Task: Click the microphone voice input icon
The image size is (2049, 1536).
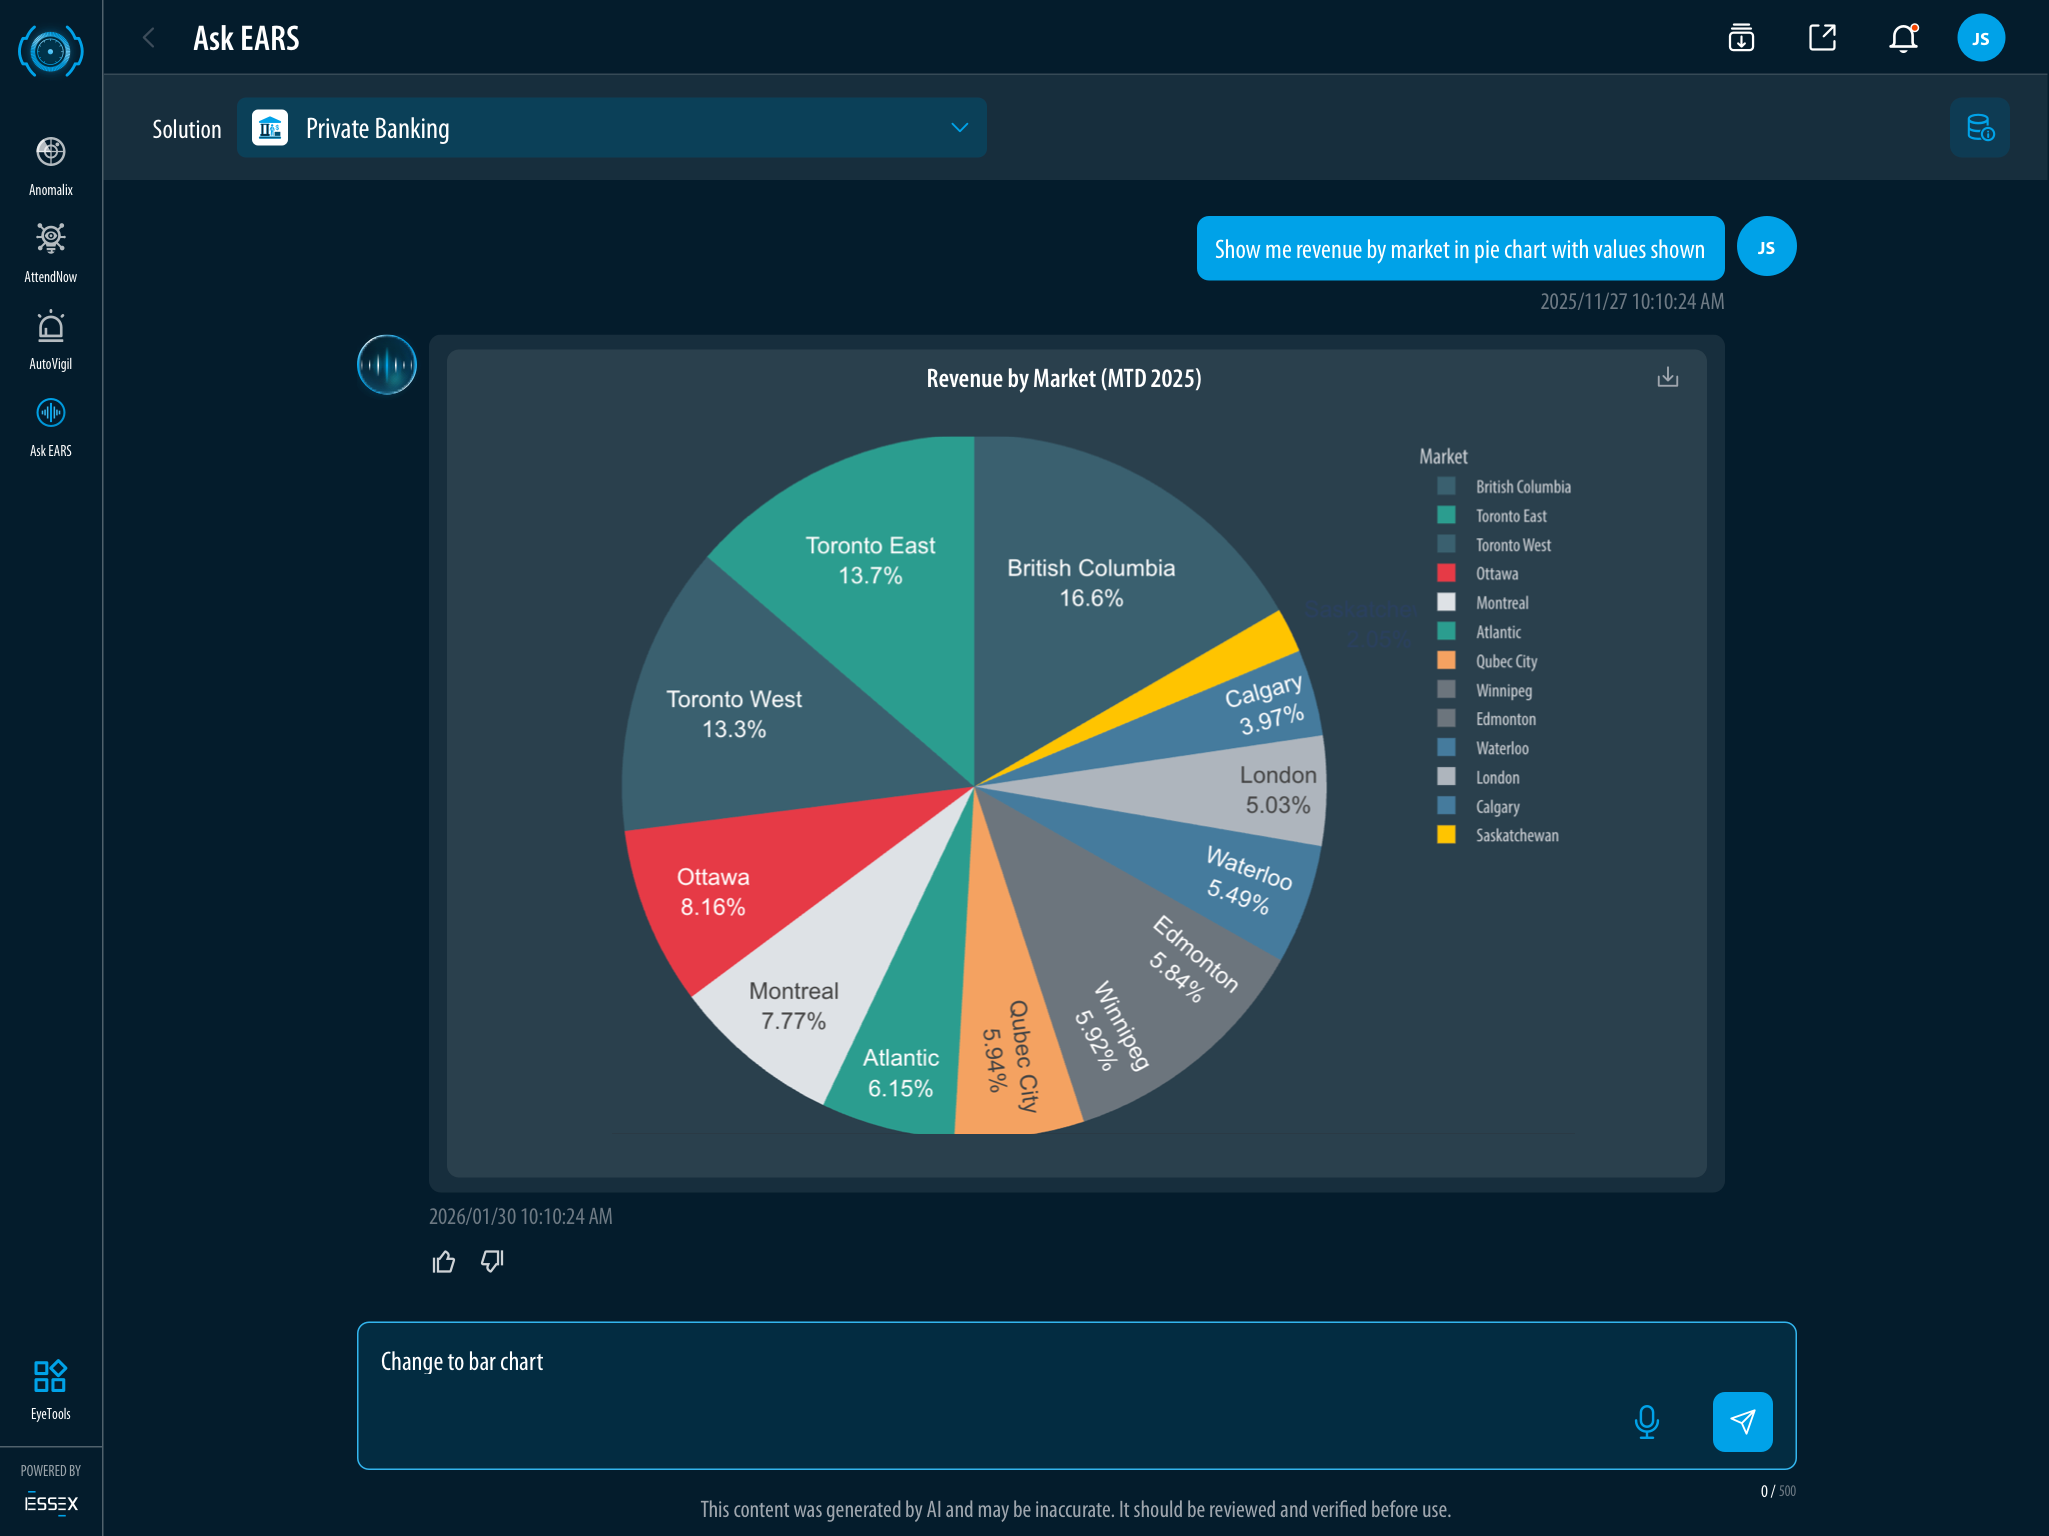Action: point(1646,1421)
